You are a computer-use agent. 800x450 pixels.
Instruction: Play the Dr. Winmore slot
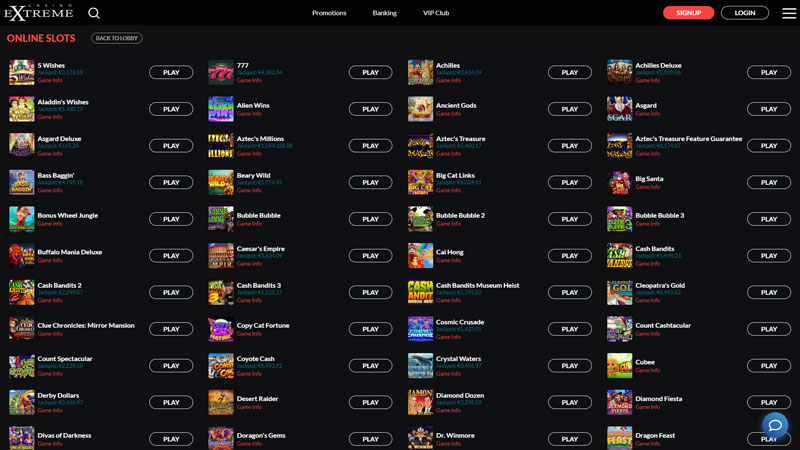570,439
